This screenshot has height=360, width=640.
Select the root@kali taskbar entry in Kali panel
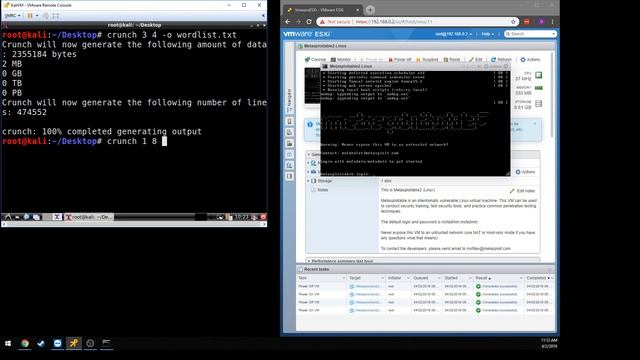[89, 217]
